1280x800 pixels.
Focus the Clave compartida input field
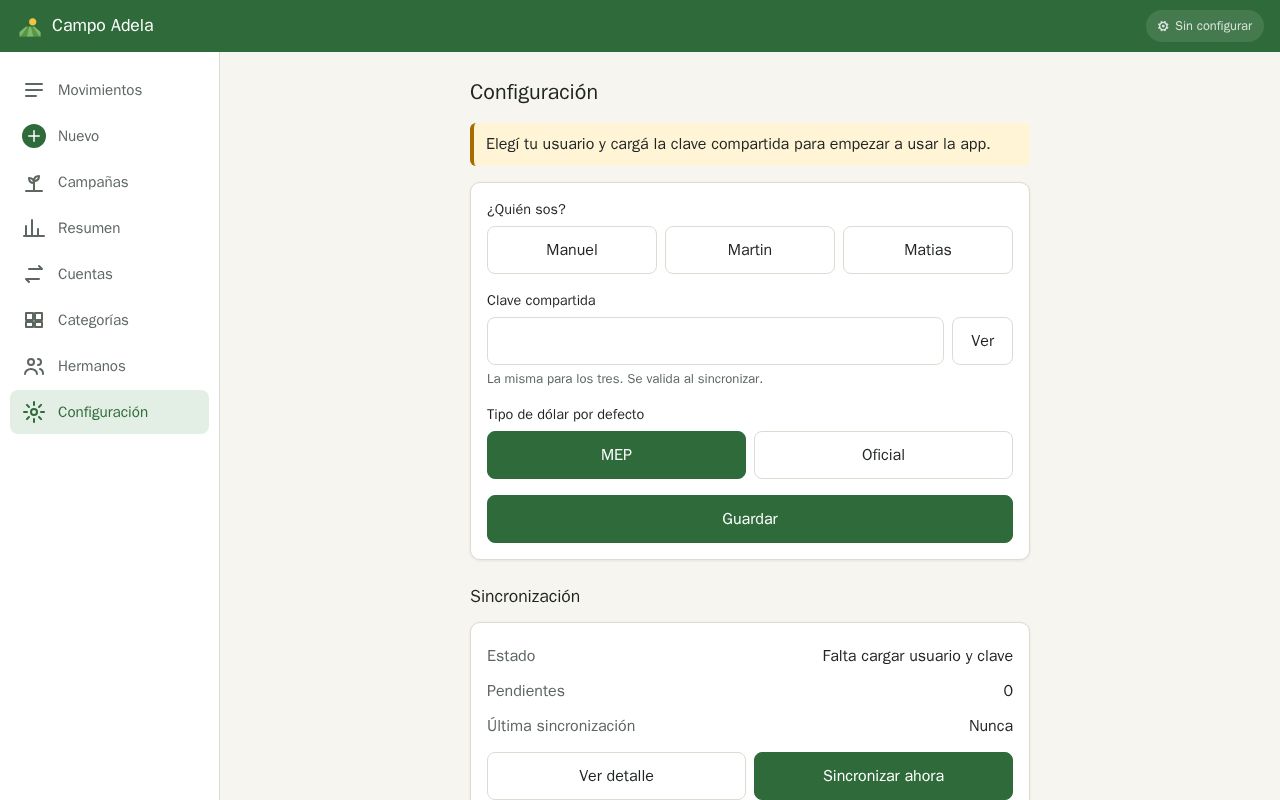[x=715, y=341]
